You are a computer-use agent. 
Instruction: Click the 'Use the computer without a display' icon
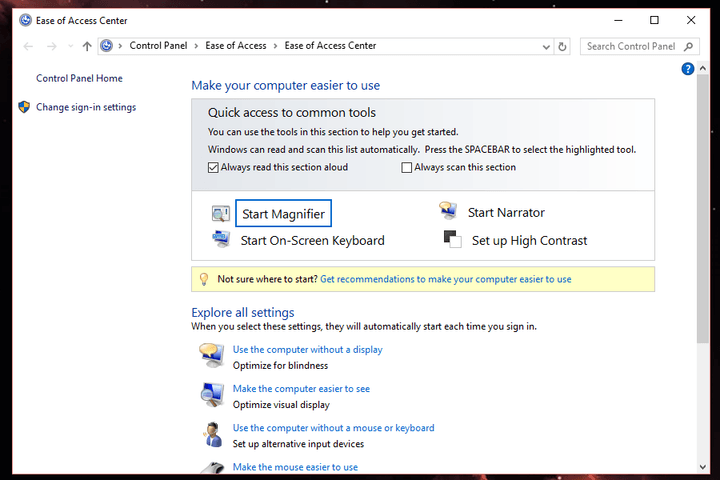(212, 356)
